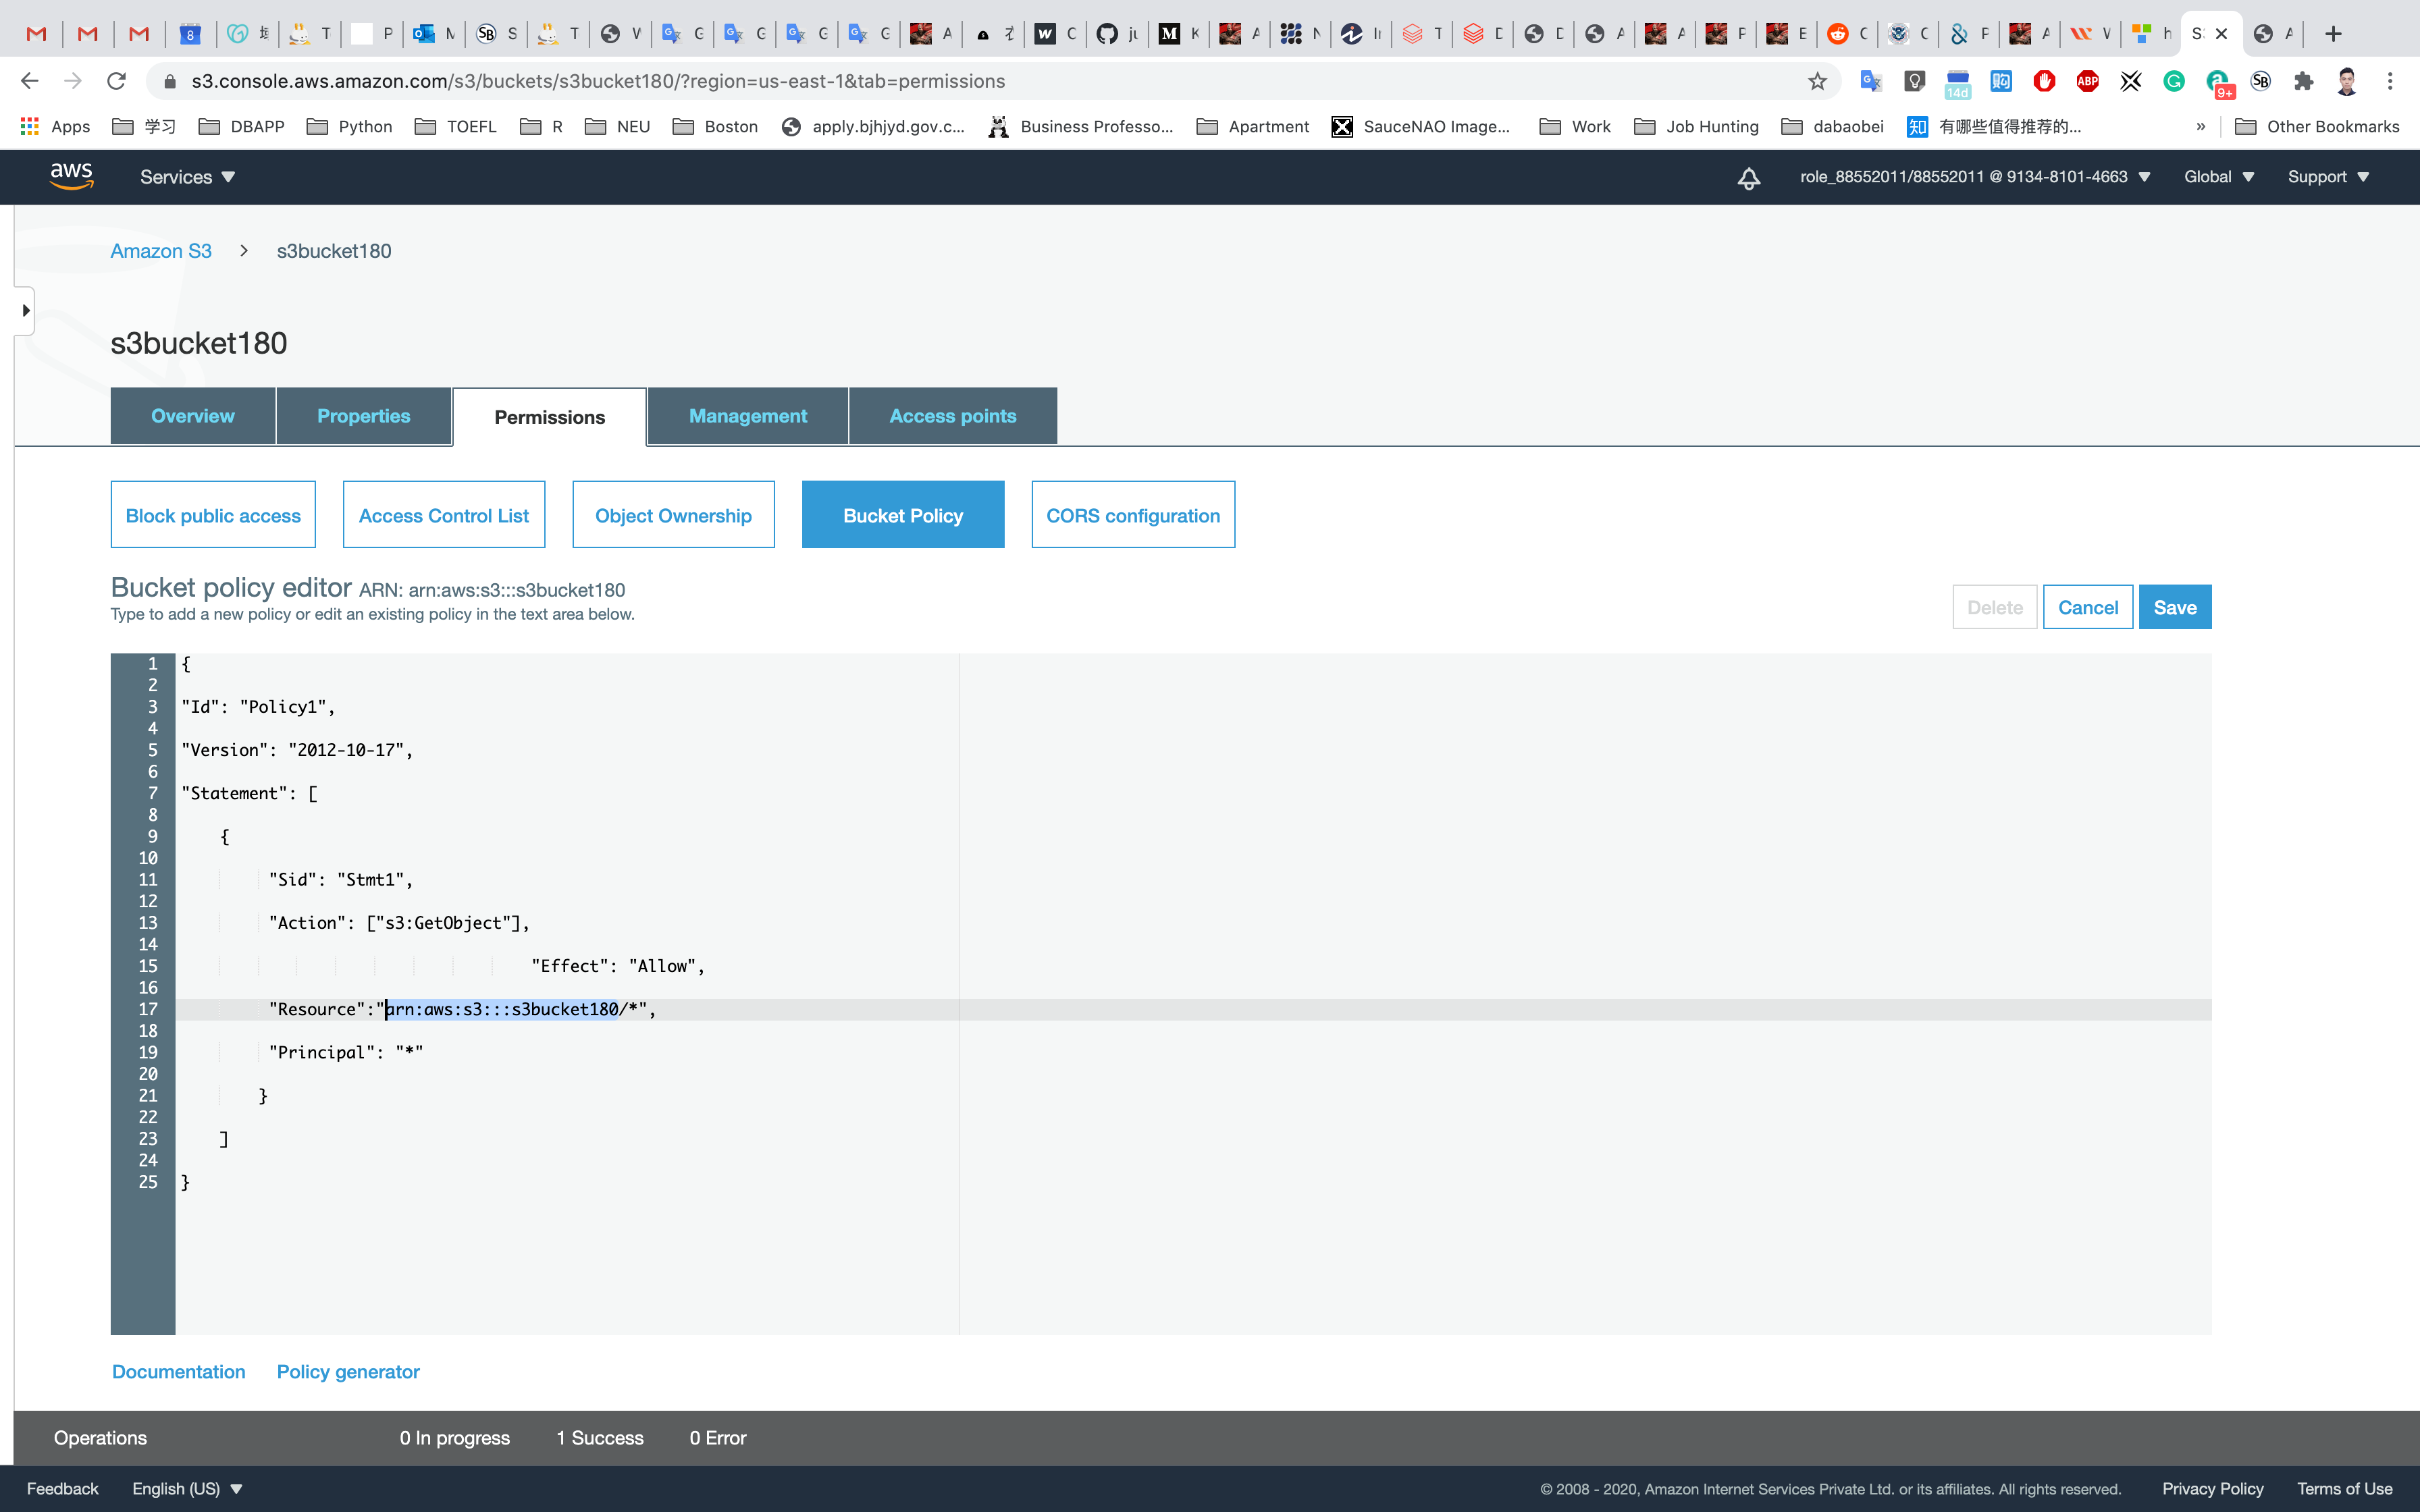Screen dimensions: 2420x1512
Task: Expand the Support dropdown menu
Action: (2328, 177)
